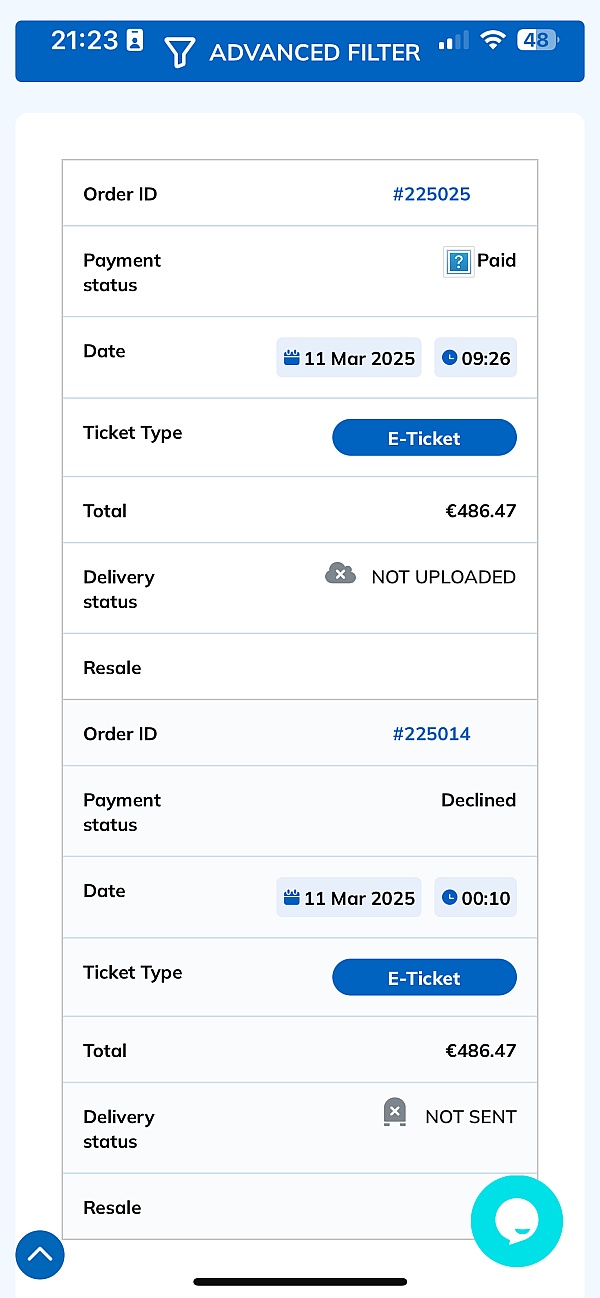The image size is (600, 1298).
Task: Click calendar icon for order #225014 date
Action: pyautogui.click(x=292, y=897)
